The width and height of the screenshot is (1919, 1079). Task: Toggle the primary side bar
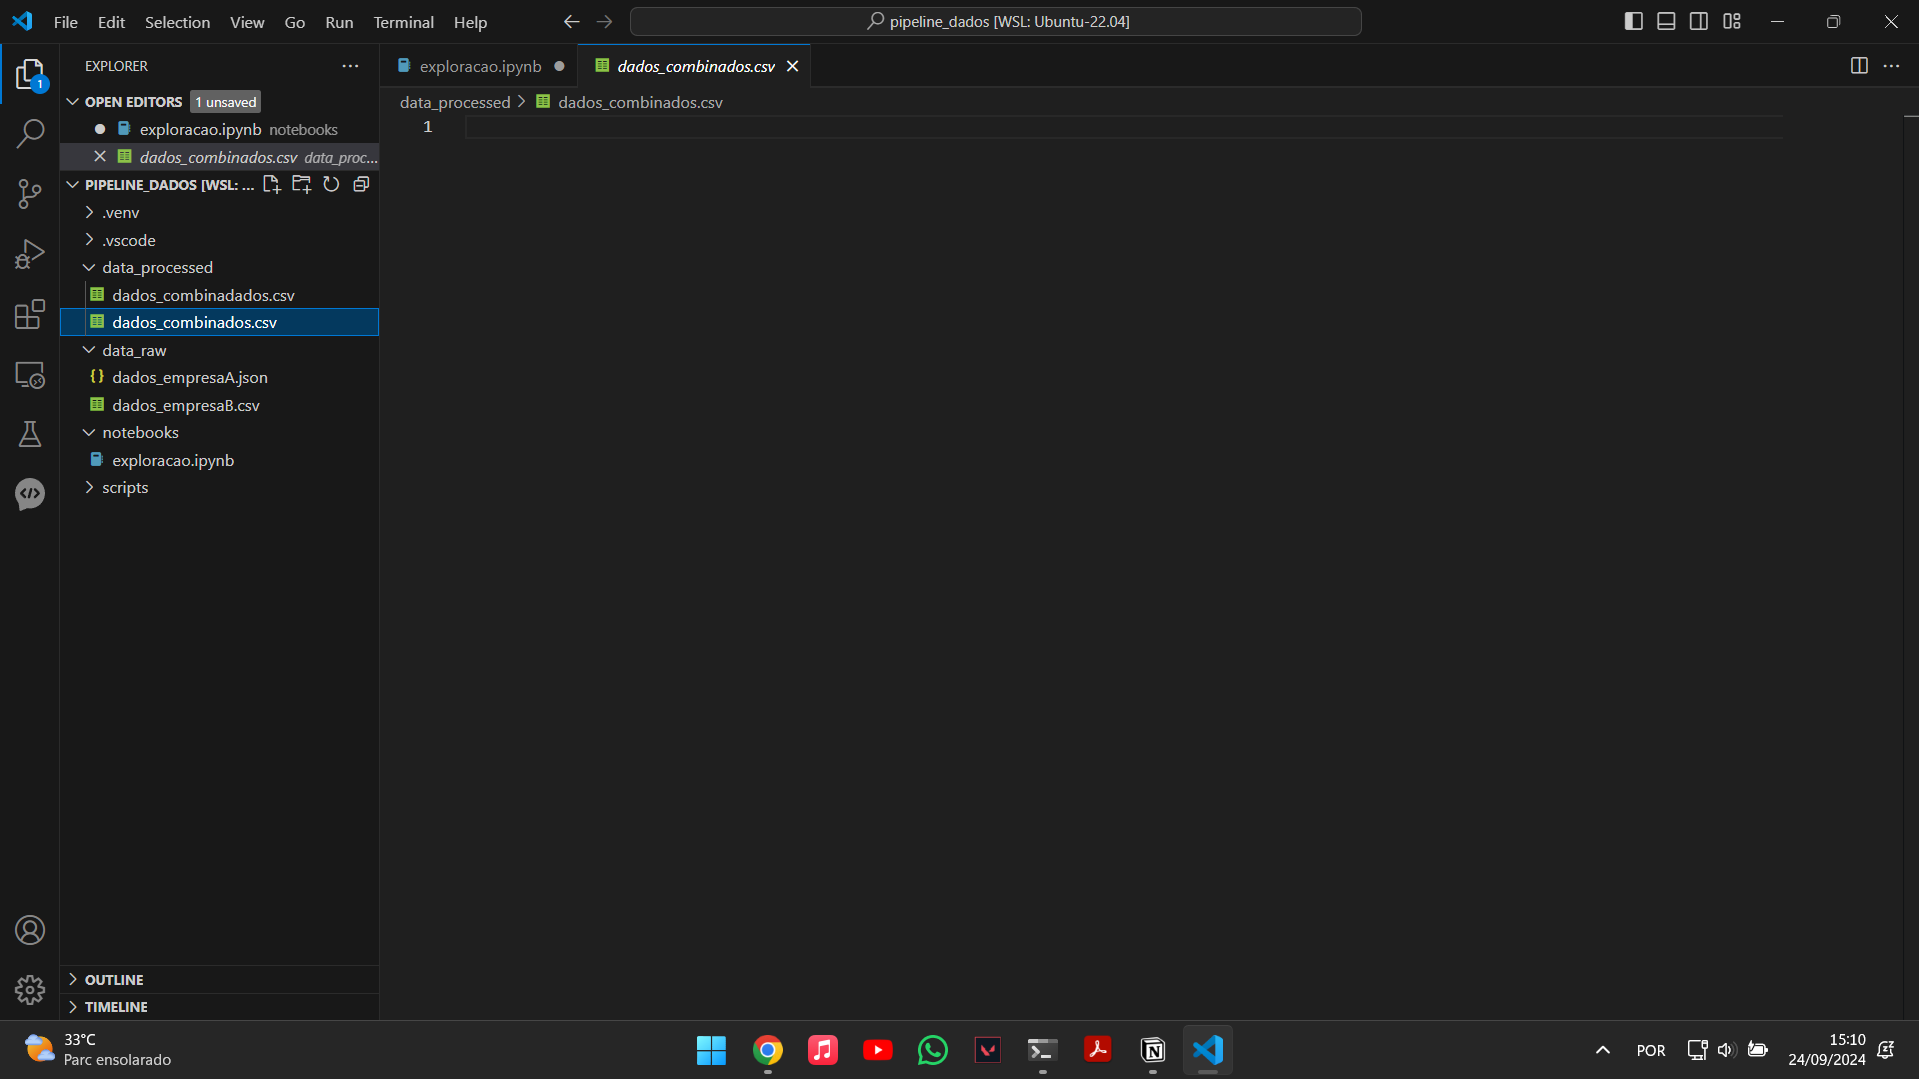pos(1633,21)
